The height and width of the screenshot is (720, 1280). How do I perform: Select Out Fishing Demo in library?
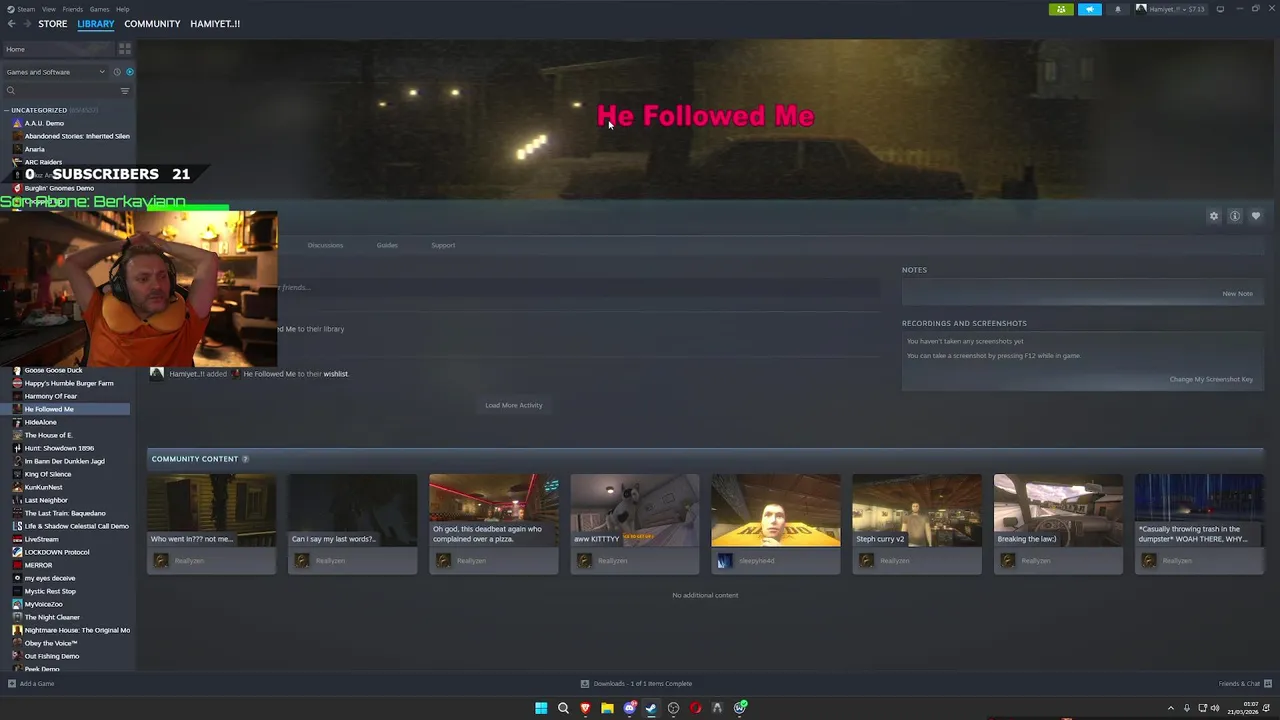point(52,656)
